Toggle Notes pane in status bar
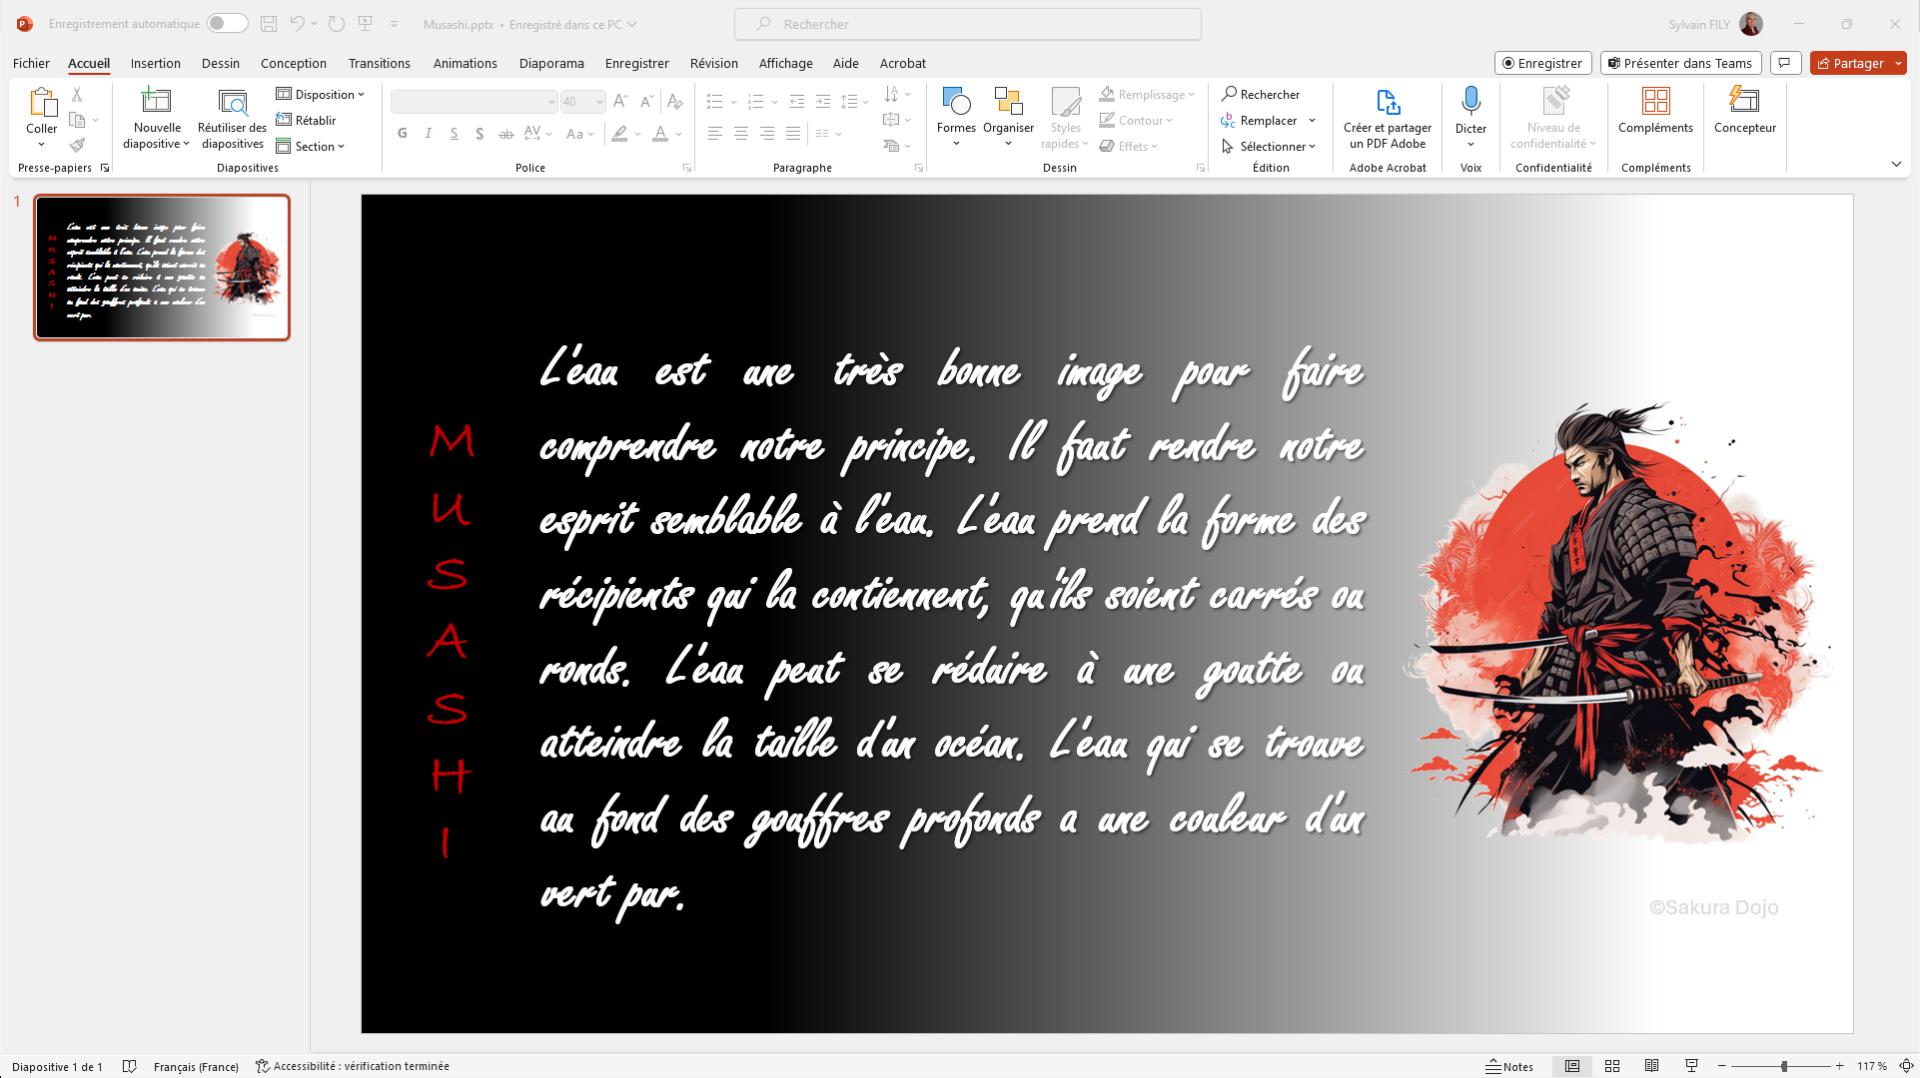This screenshot has height=1078, width=1920. pos(1509,1066)
